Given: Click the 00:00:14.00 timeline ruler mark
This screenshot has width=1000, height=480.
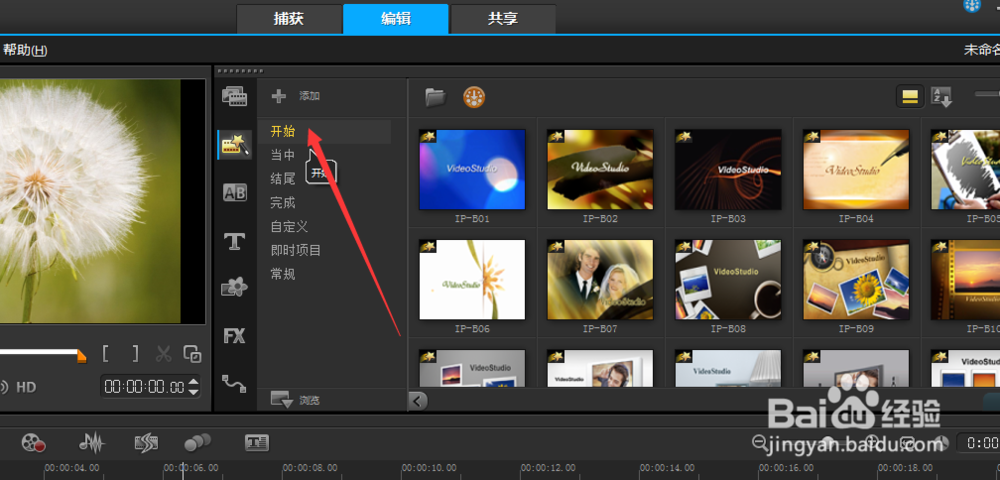Looking at the screenshot, I should (x=668, y=468).
